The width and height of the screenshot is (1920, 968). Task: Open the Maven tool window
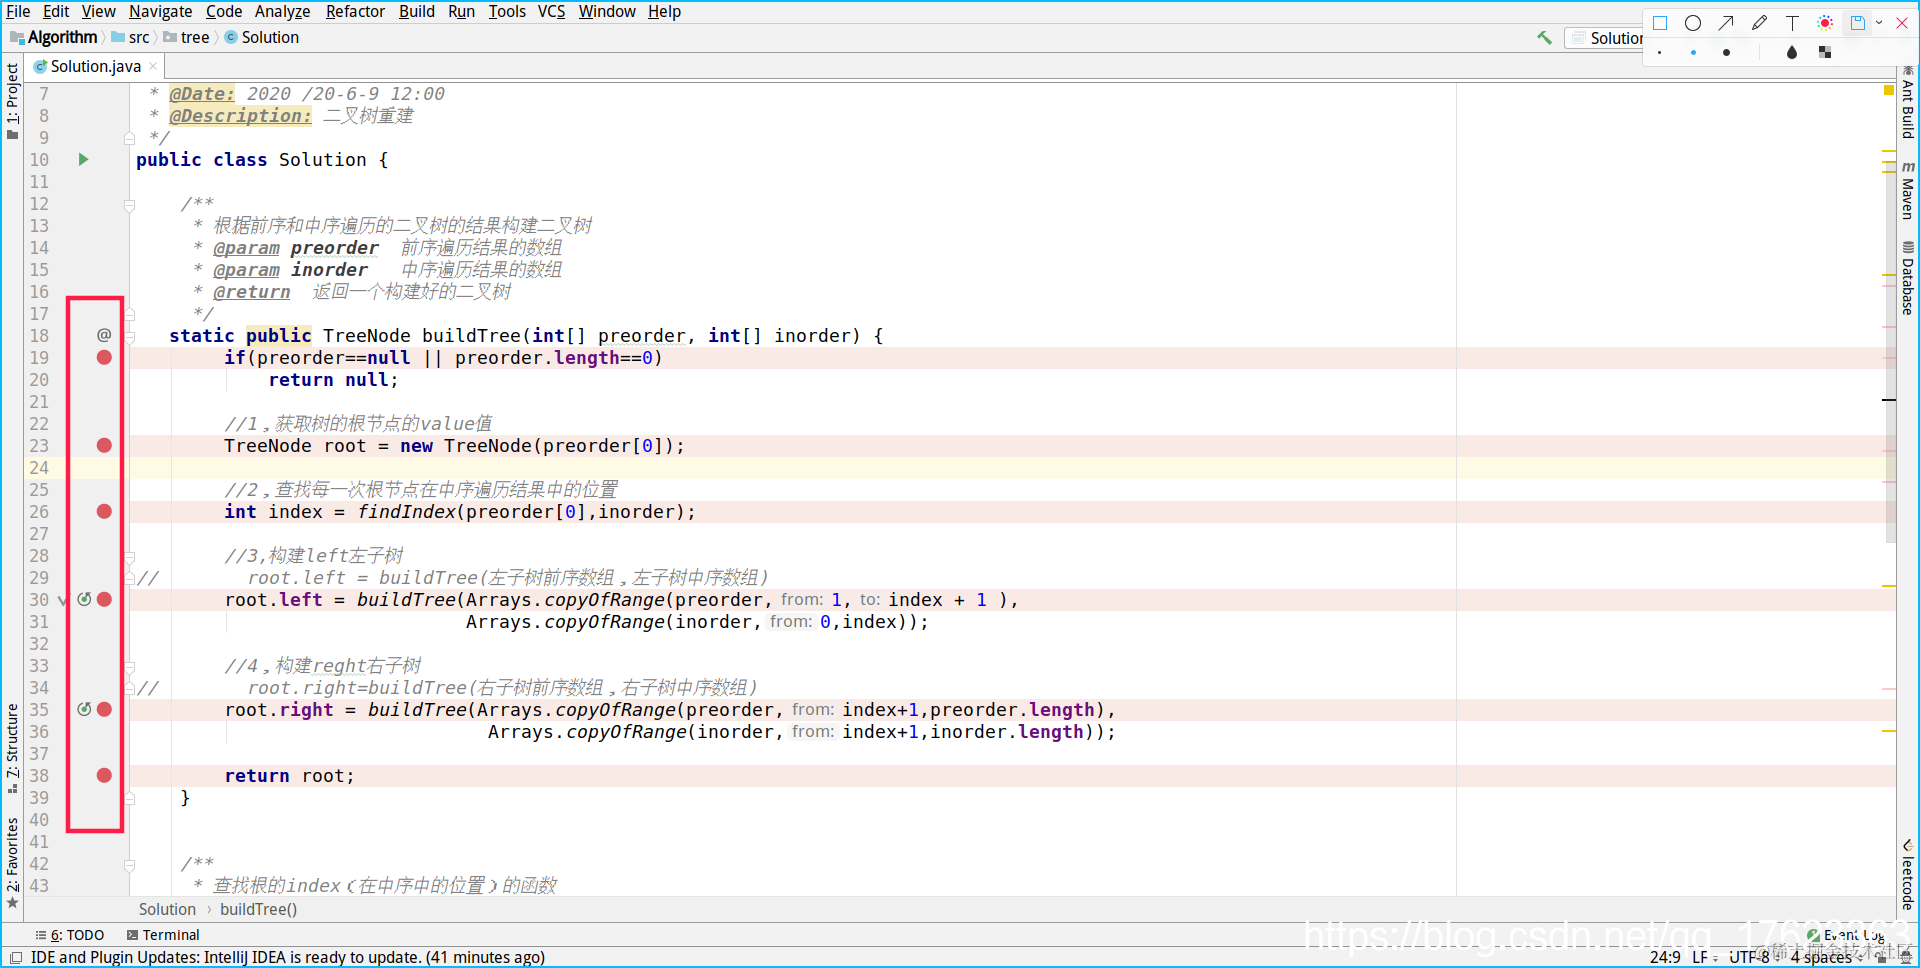point(1908,190)
